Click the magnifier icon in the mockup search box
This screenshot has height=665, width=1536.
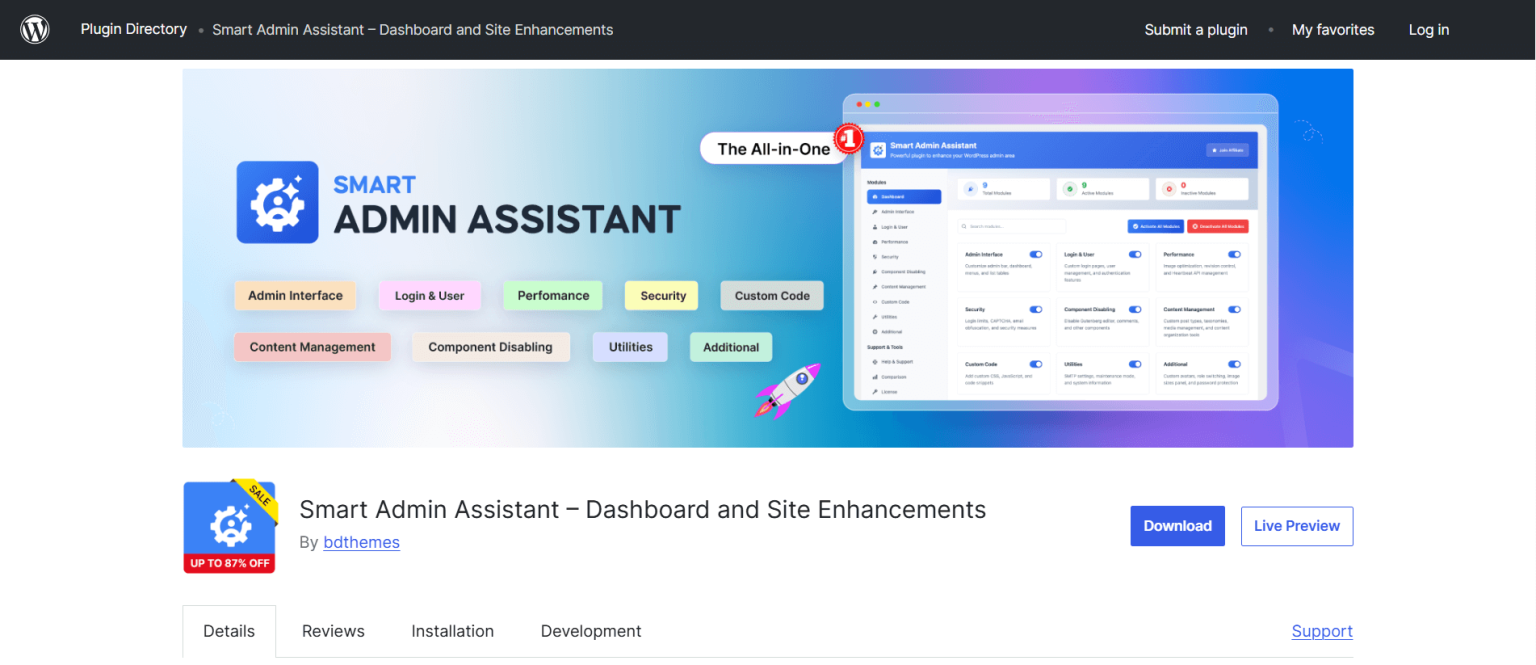[964, 227]
